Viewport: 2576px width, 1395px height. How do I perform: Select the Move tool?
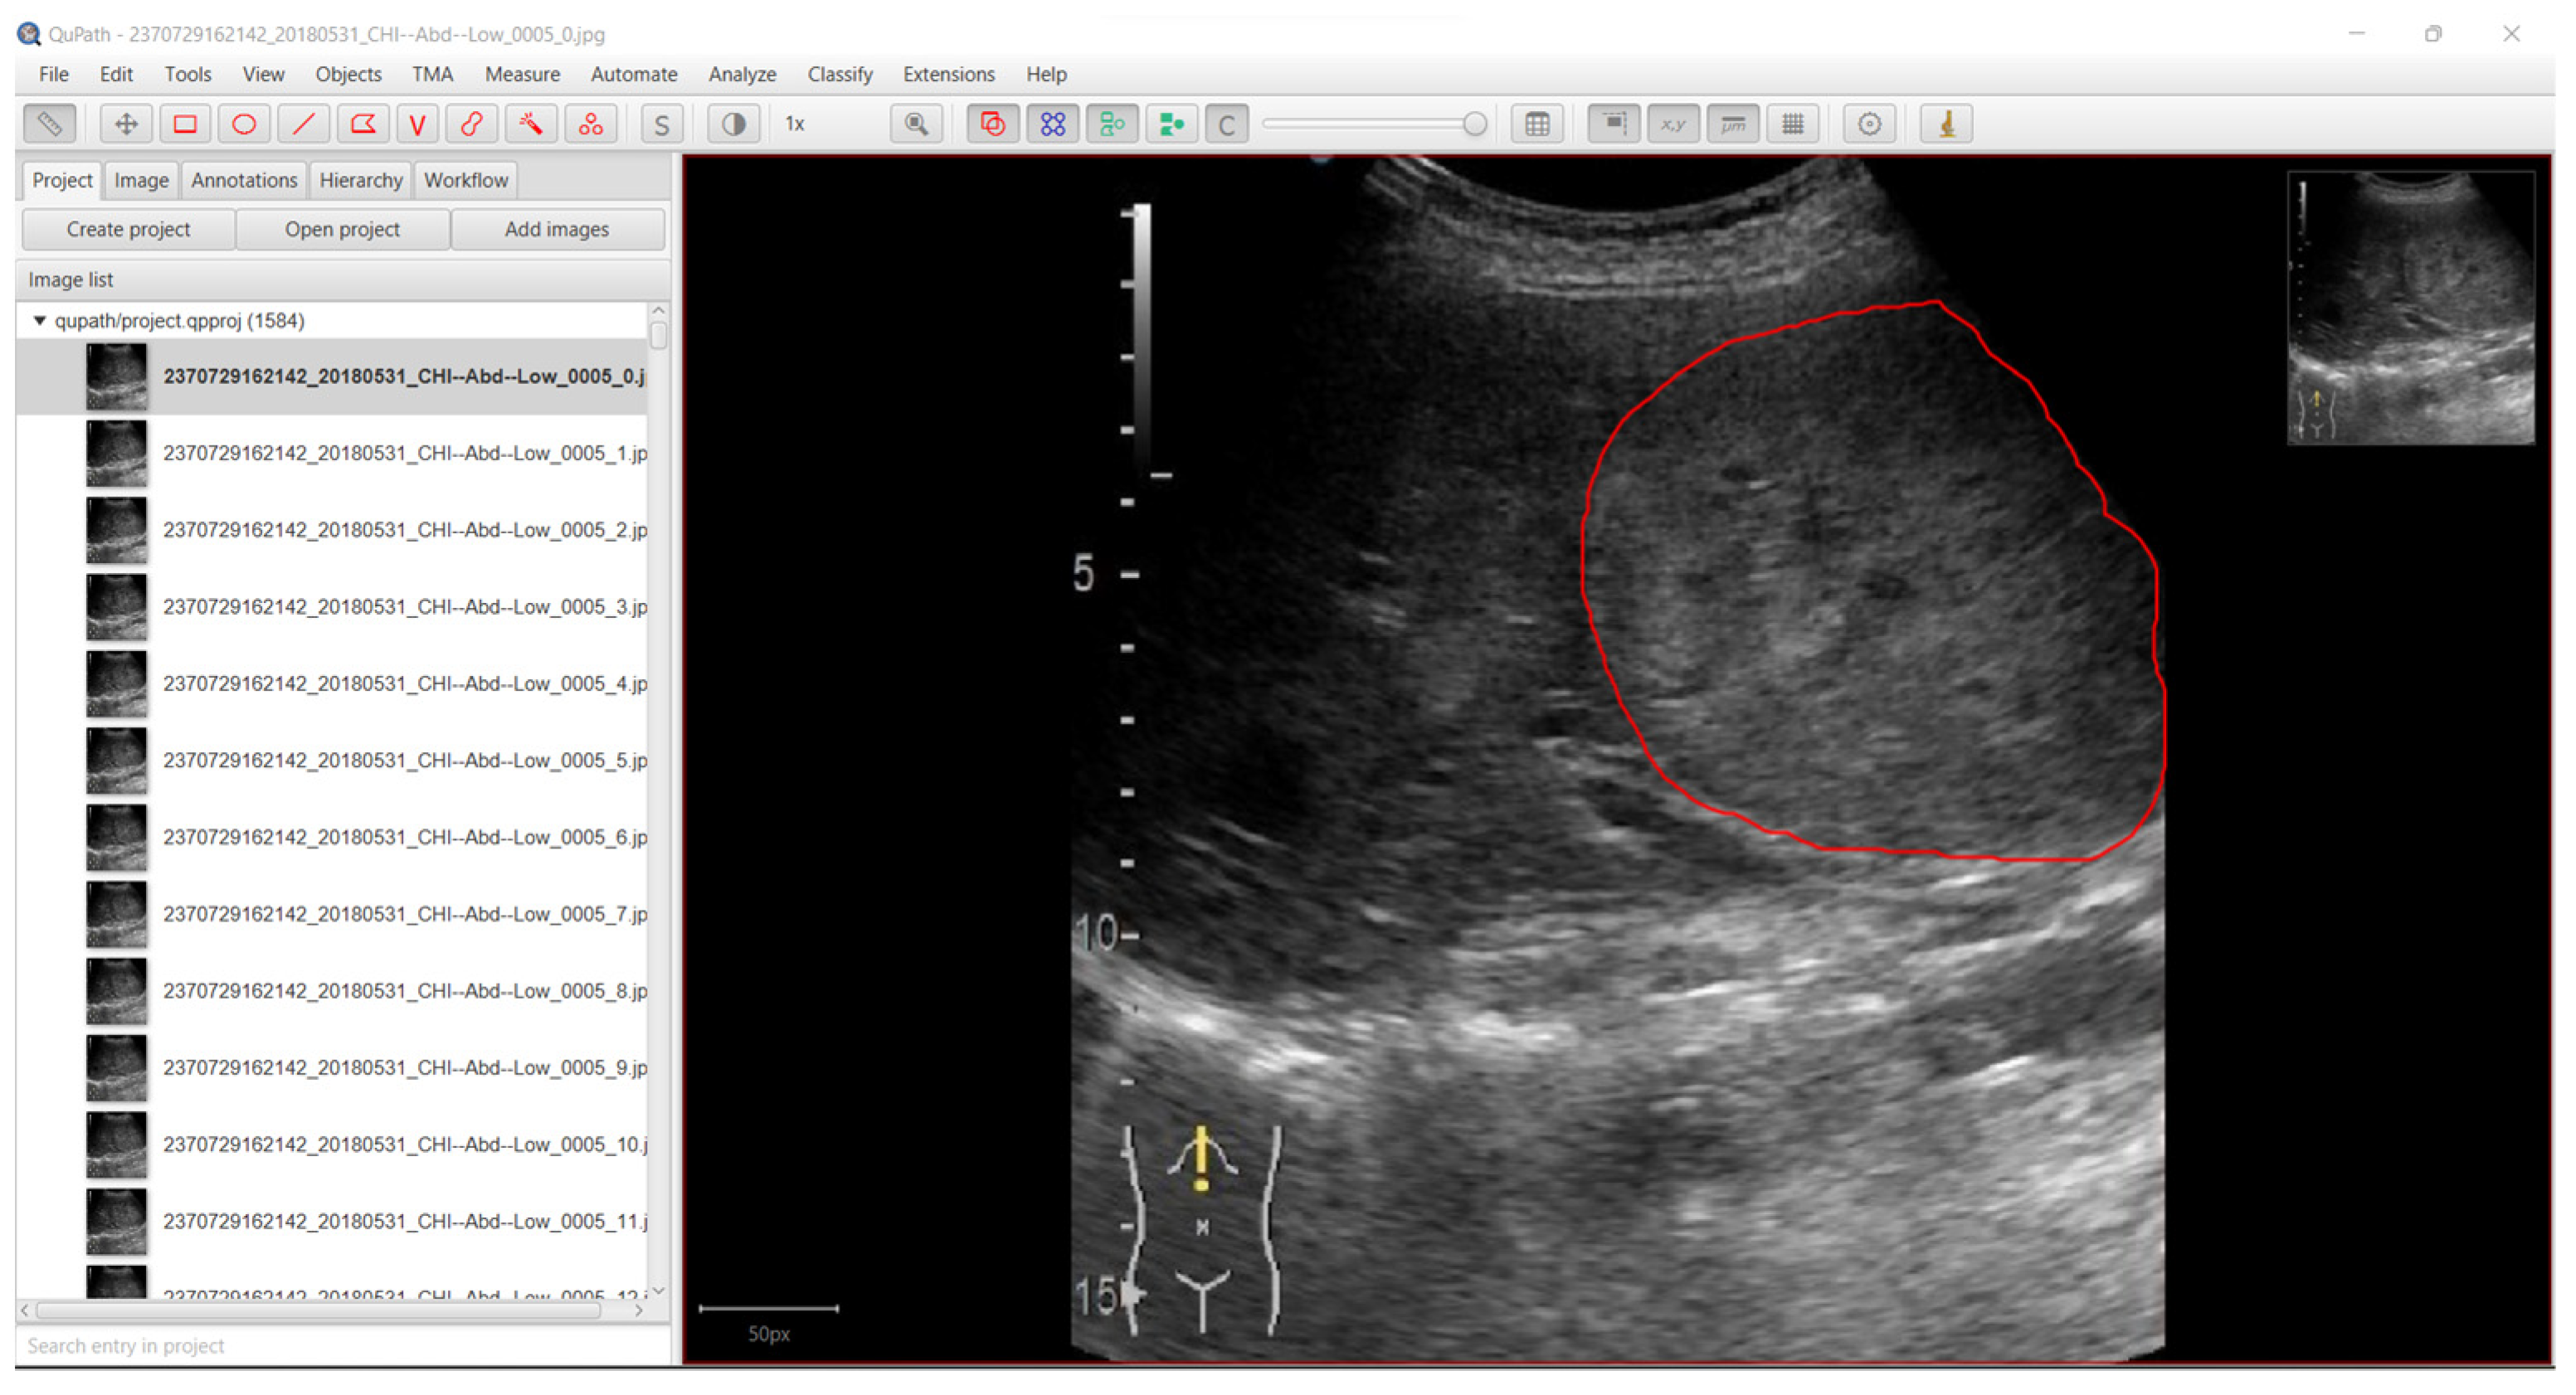click(x=126, y=124)
